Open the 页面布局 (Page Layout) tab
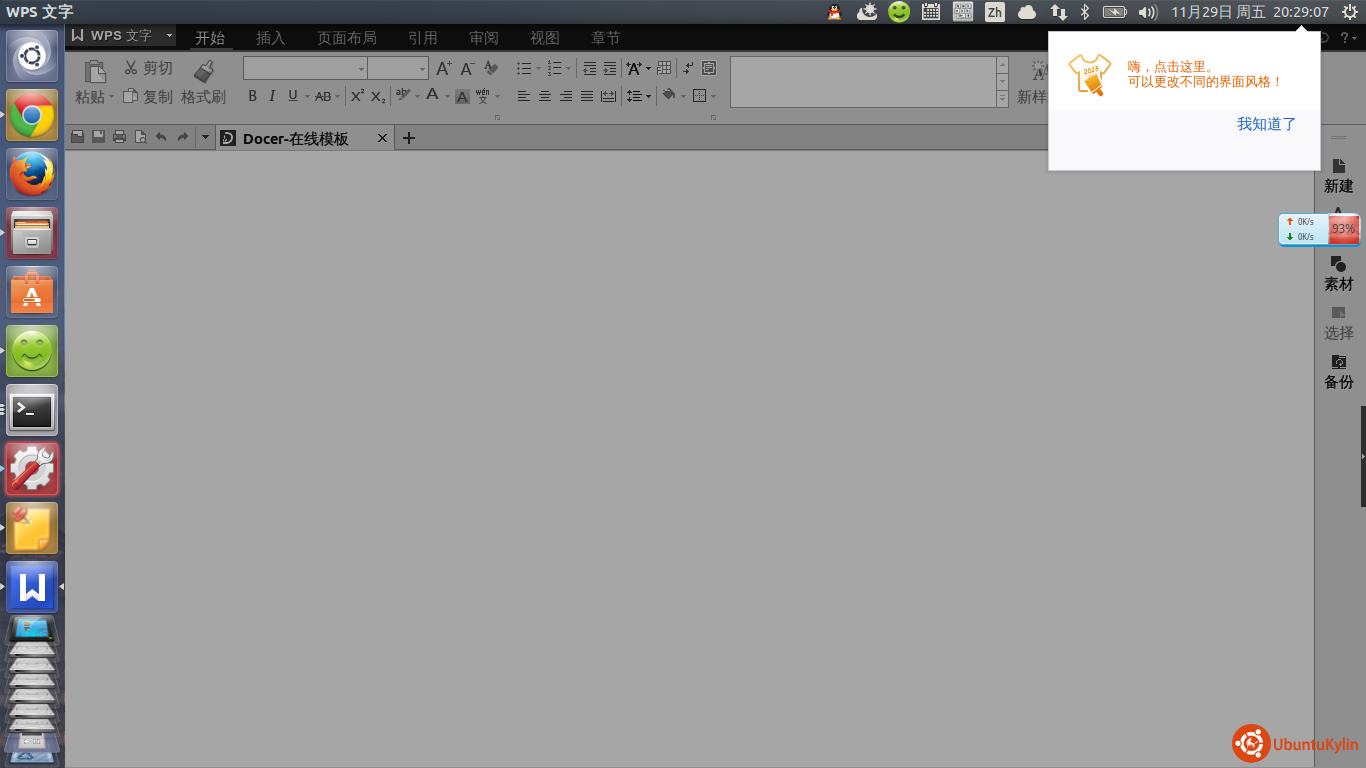This screenshot has width=1366, height=768. (x=346, y=38)
